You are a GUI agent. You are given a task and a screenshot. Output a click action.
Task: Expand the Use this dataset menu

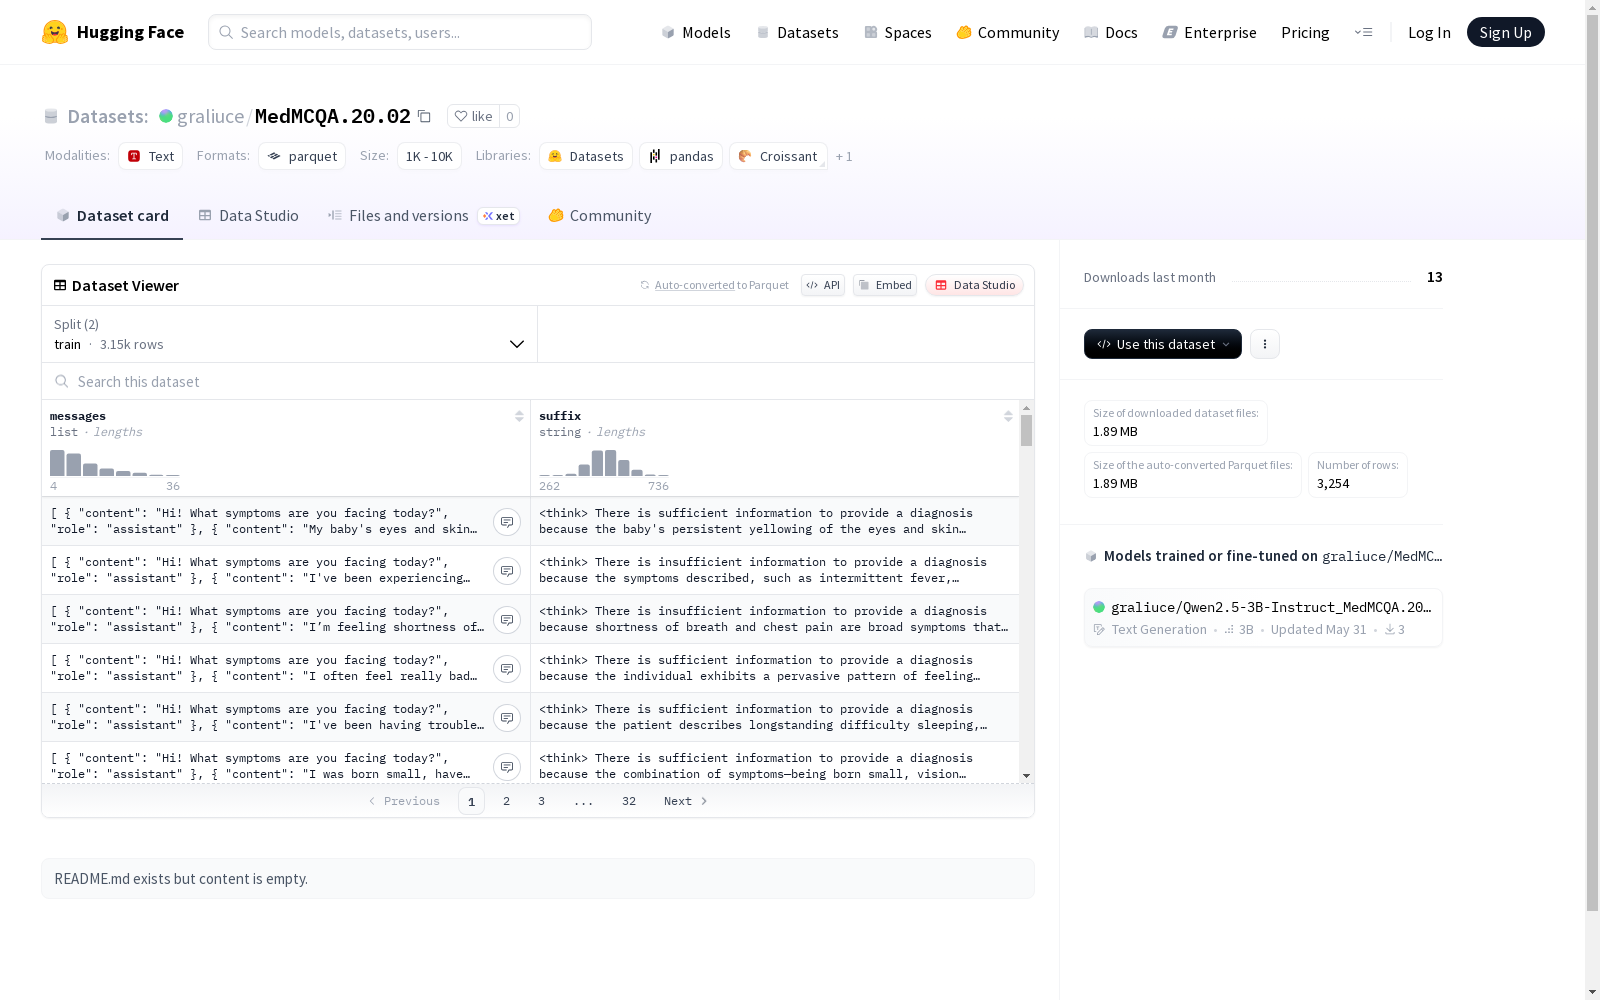click(x=1163, y=344)
